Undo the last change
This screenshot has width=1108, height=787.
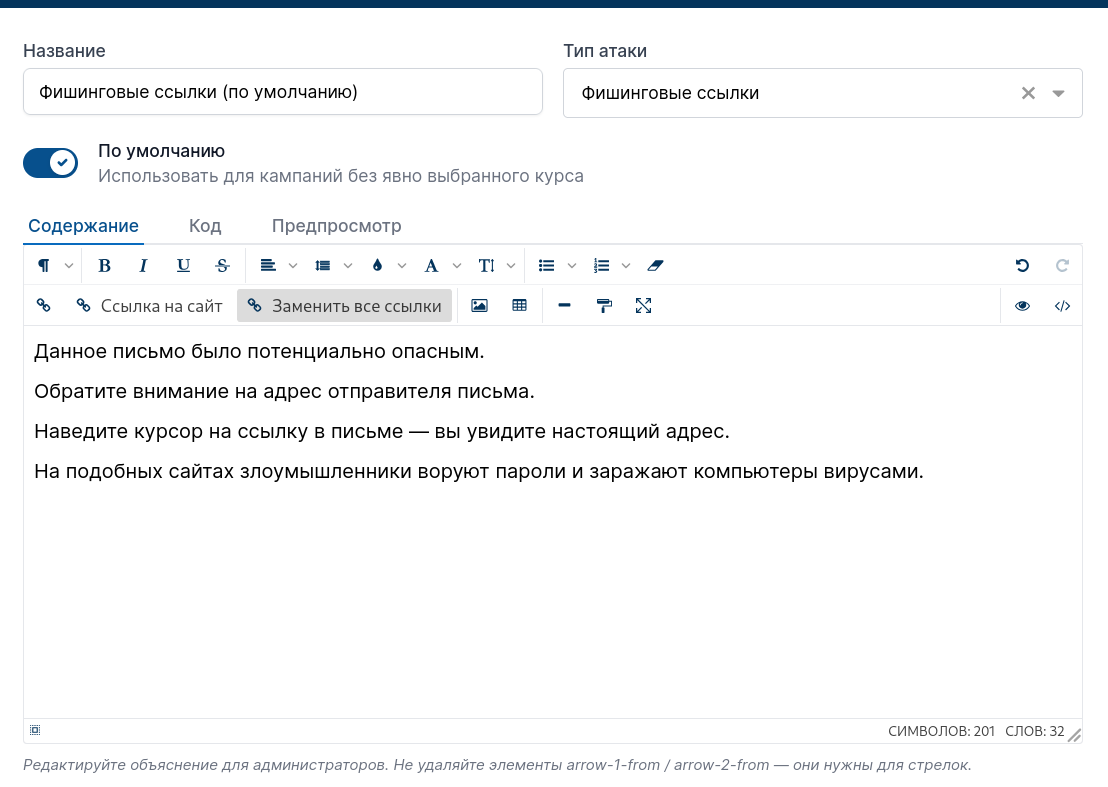tap(1022, 266)
